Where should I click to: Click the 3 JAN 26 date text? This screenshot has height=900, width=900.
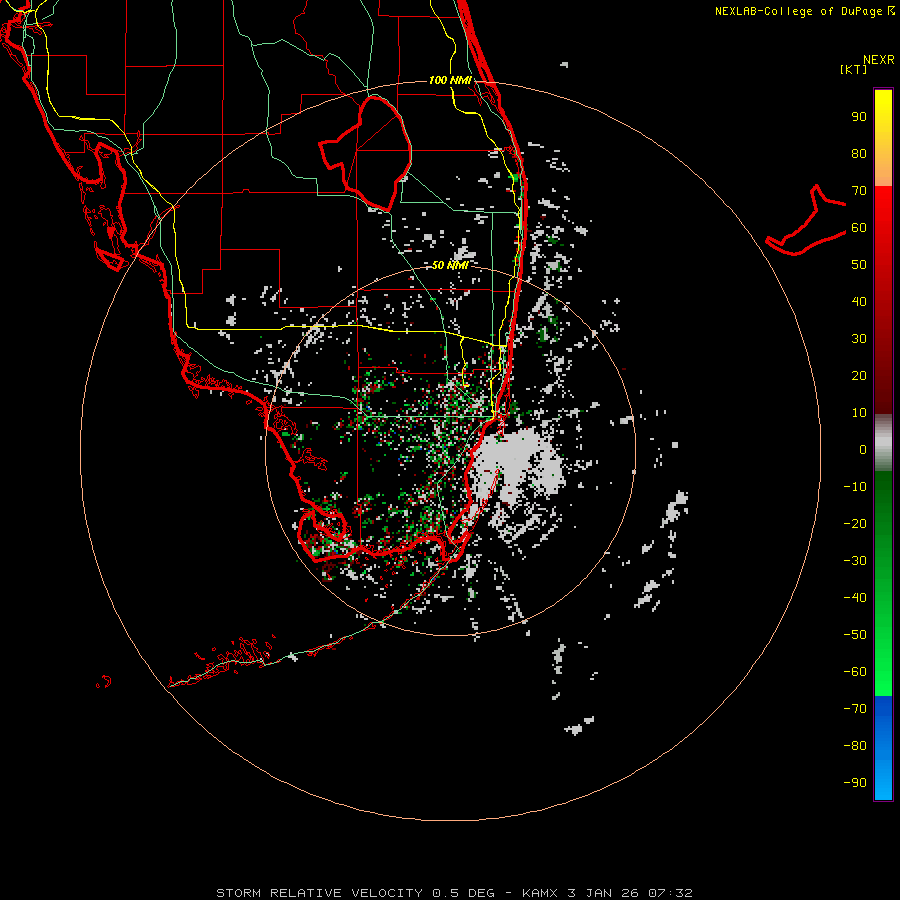602,893
